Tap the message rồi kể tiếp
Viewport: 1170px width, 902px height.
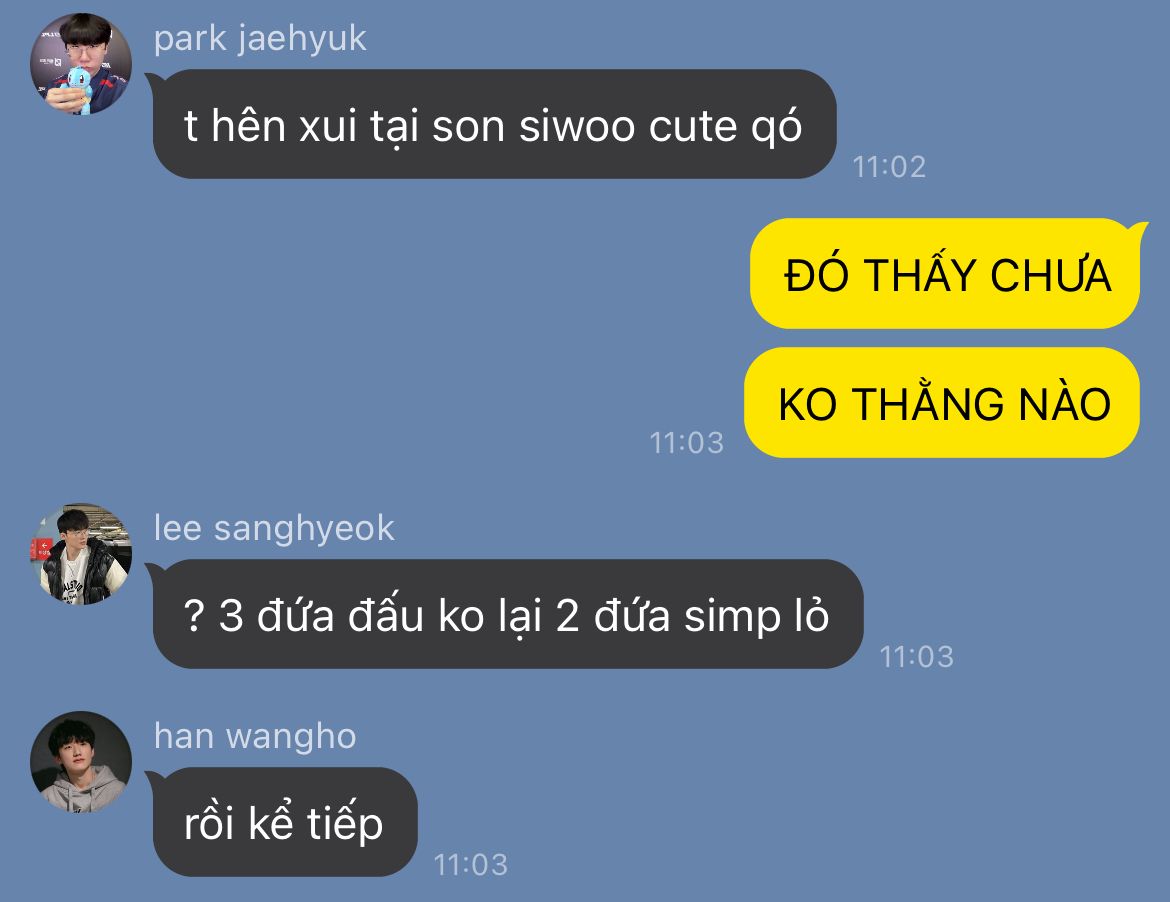click(x=284, y=821)
